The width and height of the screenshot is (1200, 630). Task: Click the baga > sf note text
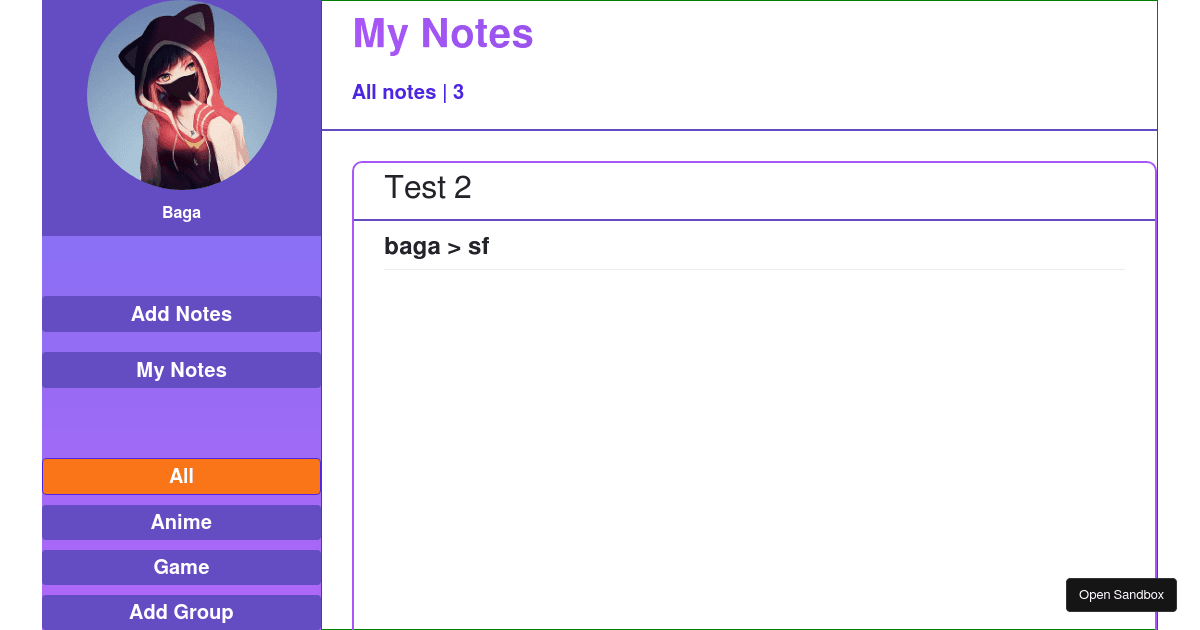pyautogui.click(x=437, y=246)
